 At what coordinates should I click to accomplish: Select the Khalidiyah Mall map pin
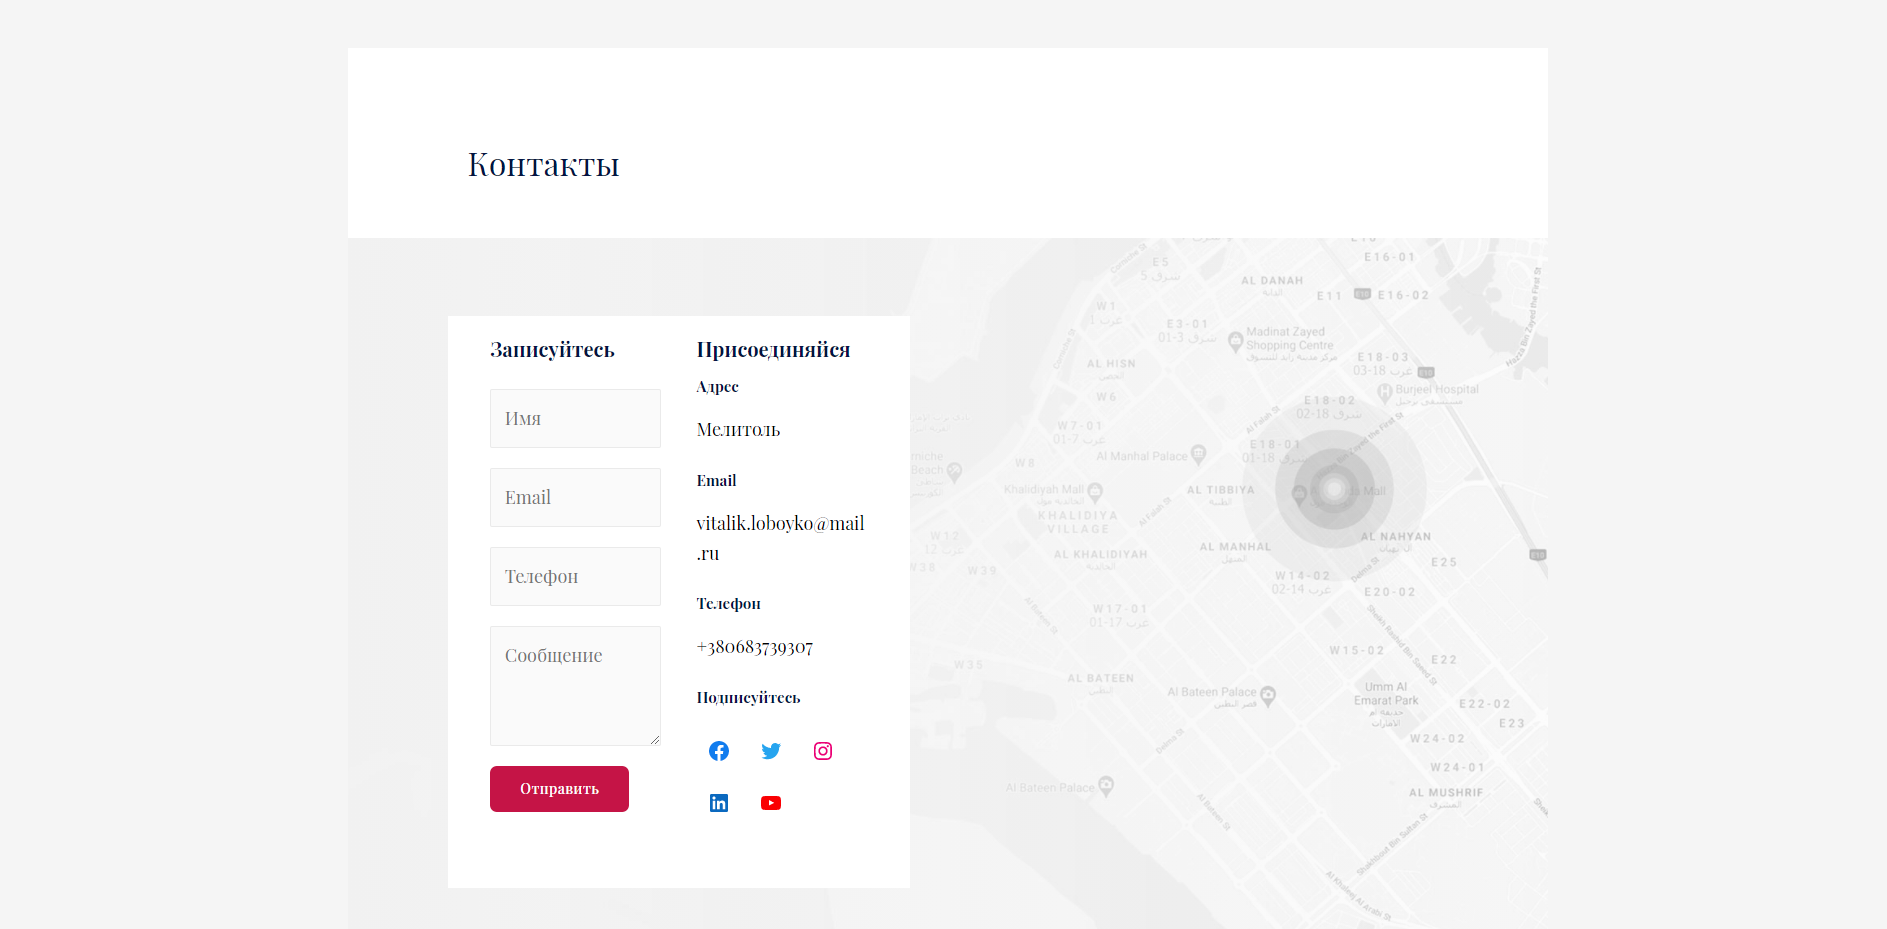click(x=1095, y=491)
